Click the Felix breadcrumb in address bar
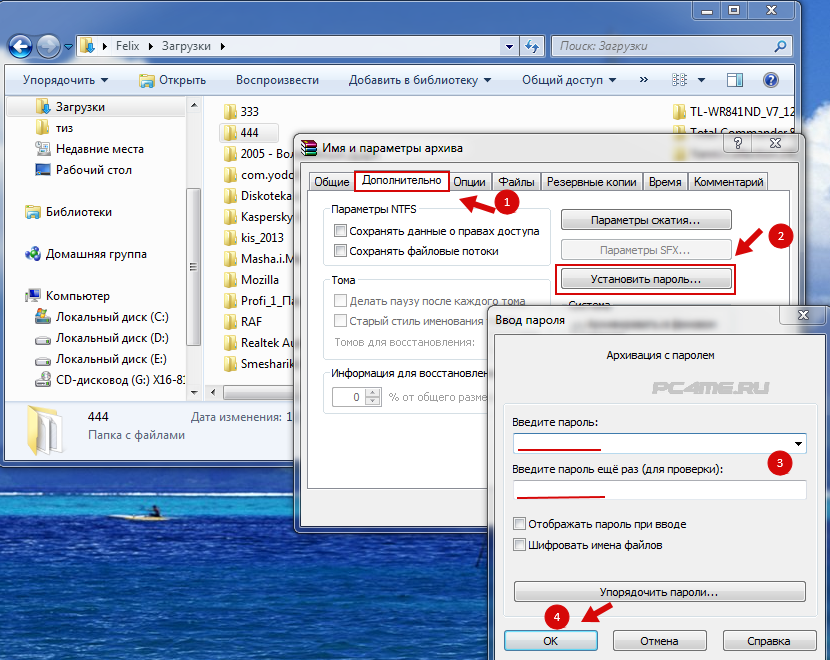Image resolution: width=830 pixels, height=660 pixels. pyautogui.click(x=128, y=46)
